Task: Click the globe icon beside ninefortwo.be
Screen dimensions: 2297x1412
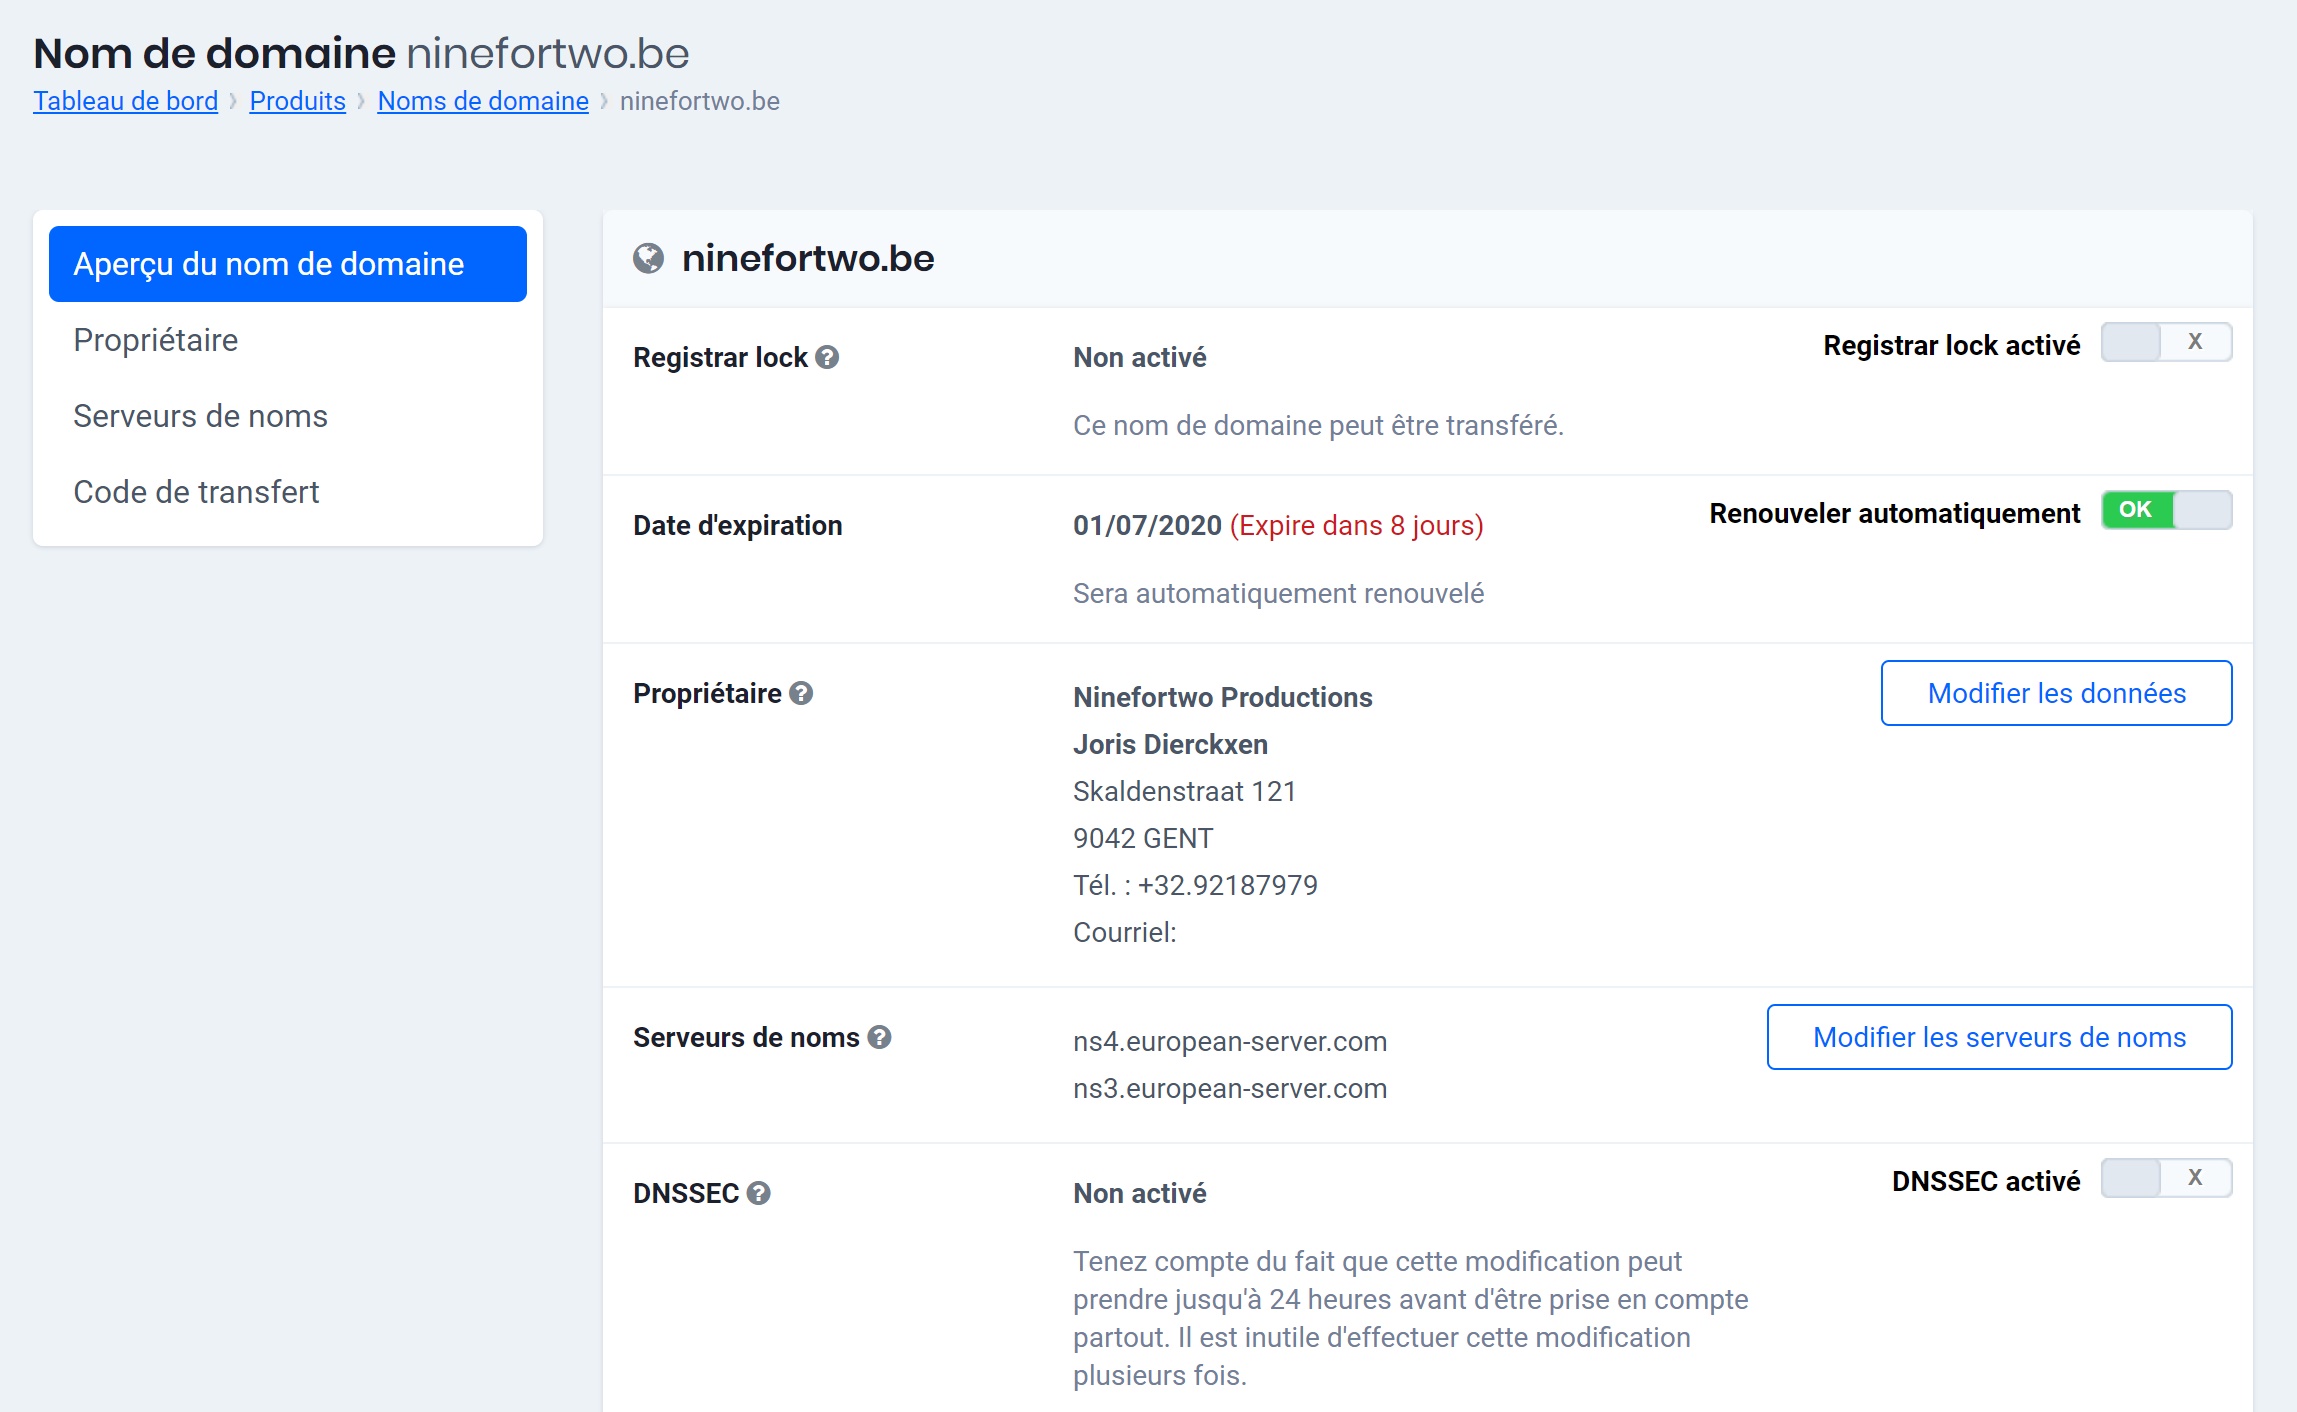Action: pos(648,259)
